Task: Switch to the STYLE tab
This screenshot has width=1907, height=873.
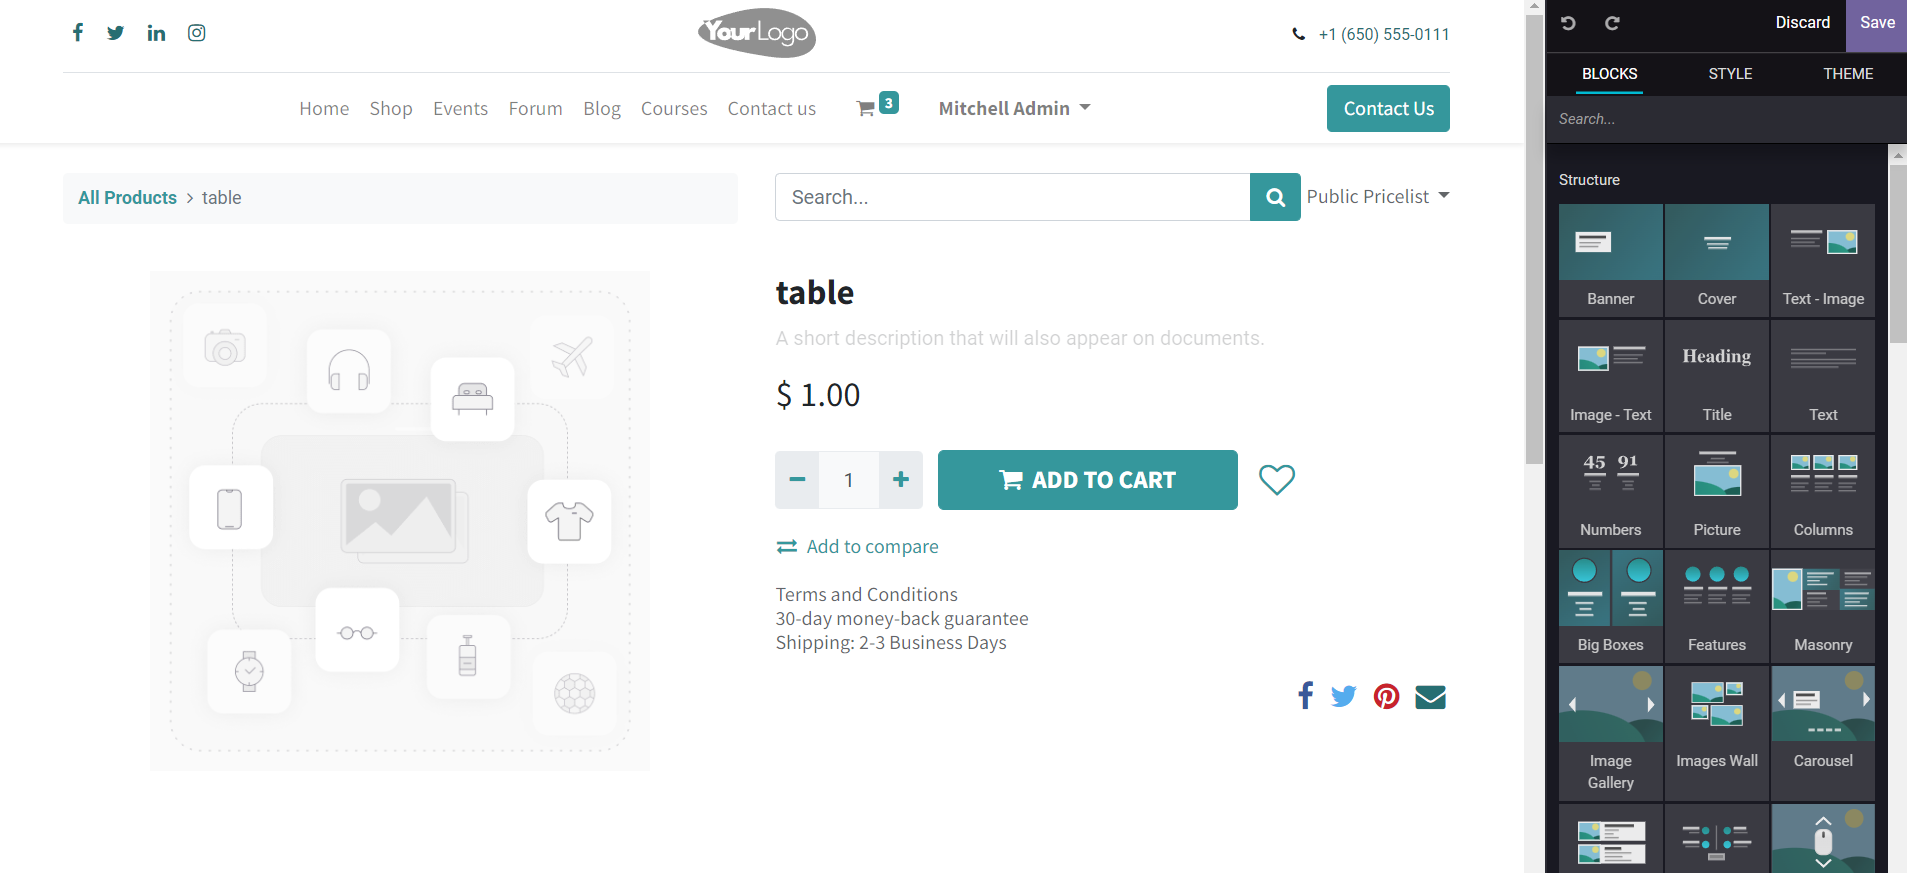Action: click(x=1729, y=74)
